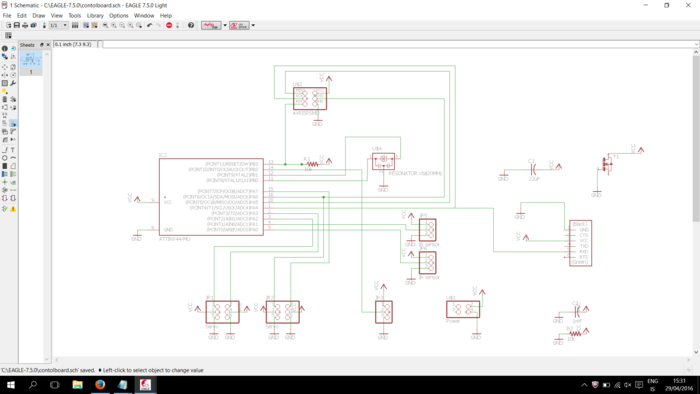Click the taskbar search icon
This screenshot has width=700, height=394.
click(x=33, y=385)
